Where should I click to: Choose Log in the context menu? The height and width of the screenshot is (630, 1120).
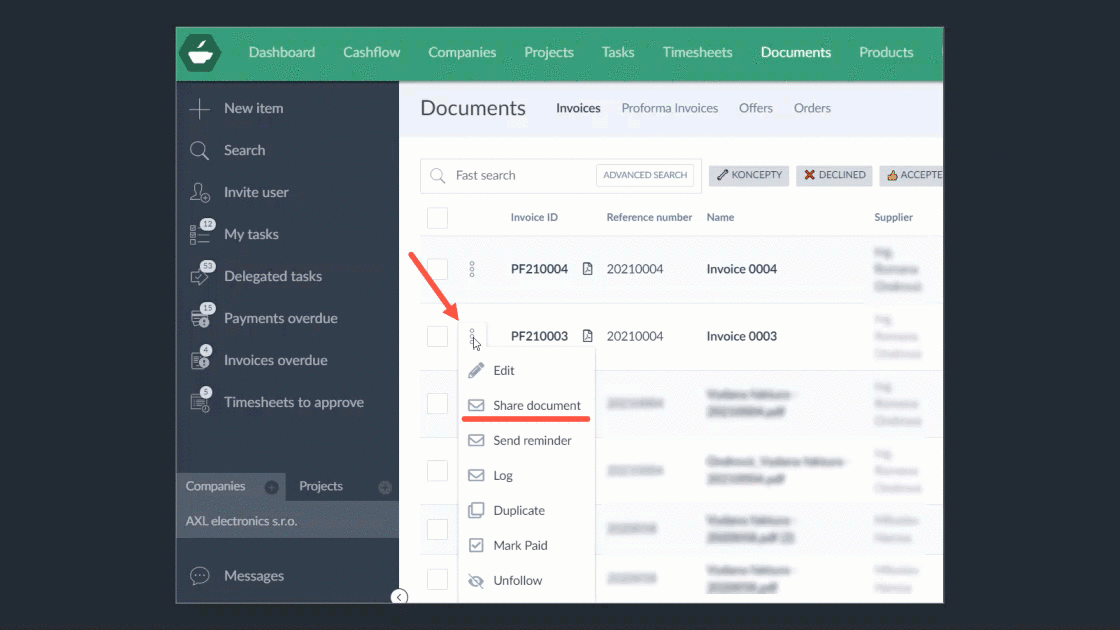pos(526,476)
